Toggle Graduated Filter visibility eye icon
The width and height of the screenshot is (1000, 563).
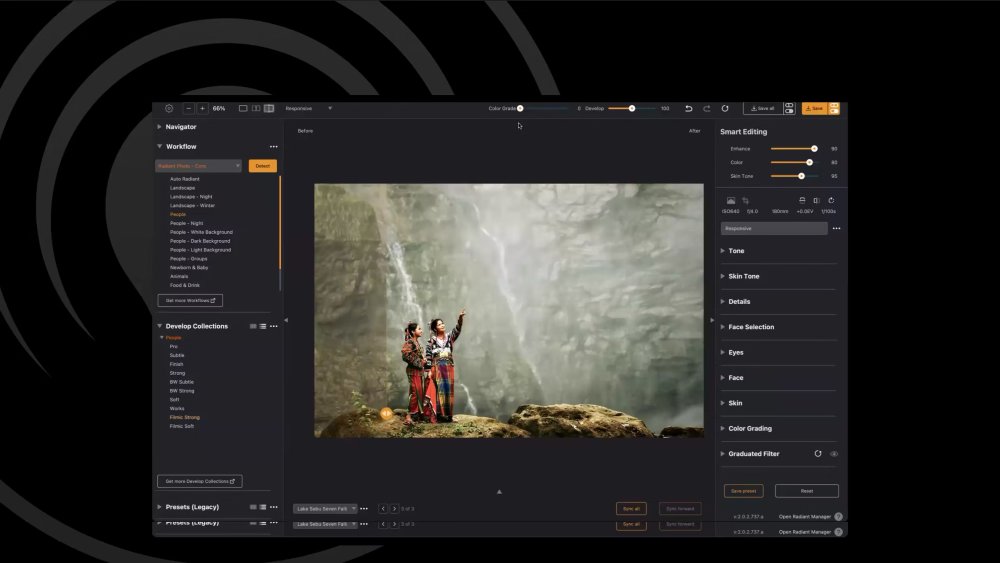834,454
